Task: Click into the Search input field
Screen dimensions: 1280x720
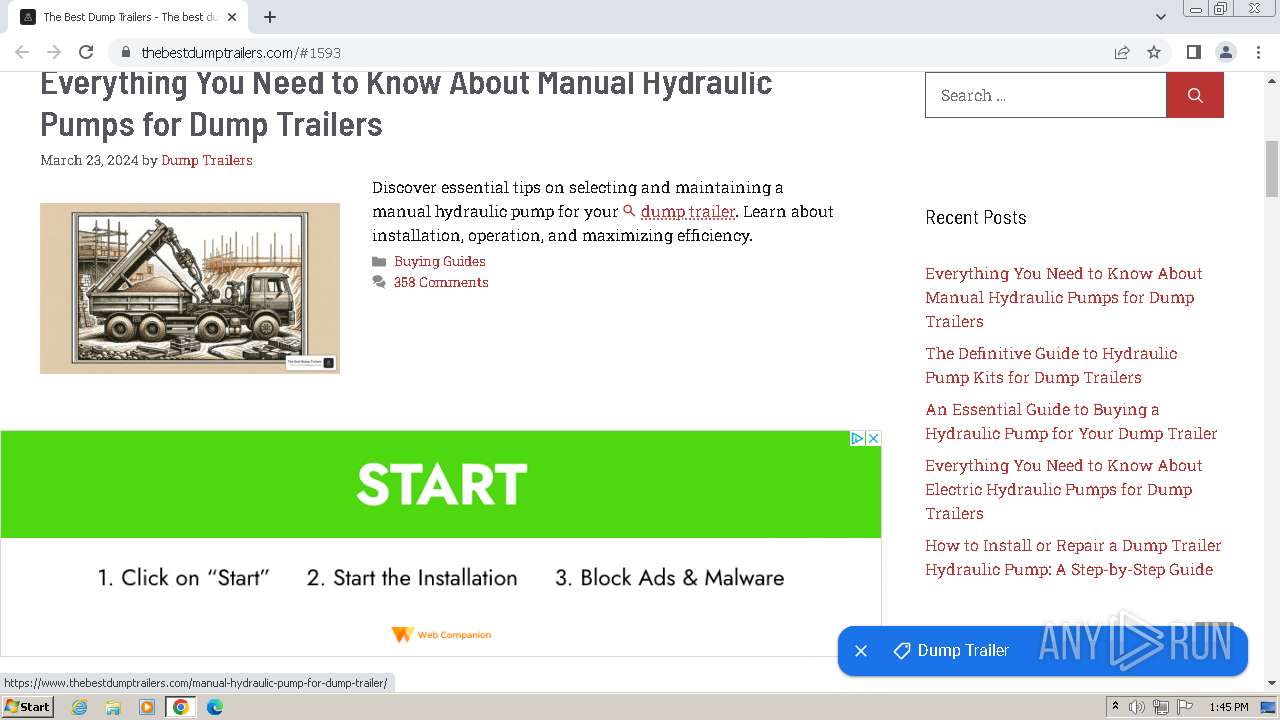Action: tap(1045, 96)
